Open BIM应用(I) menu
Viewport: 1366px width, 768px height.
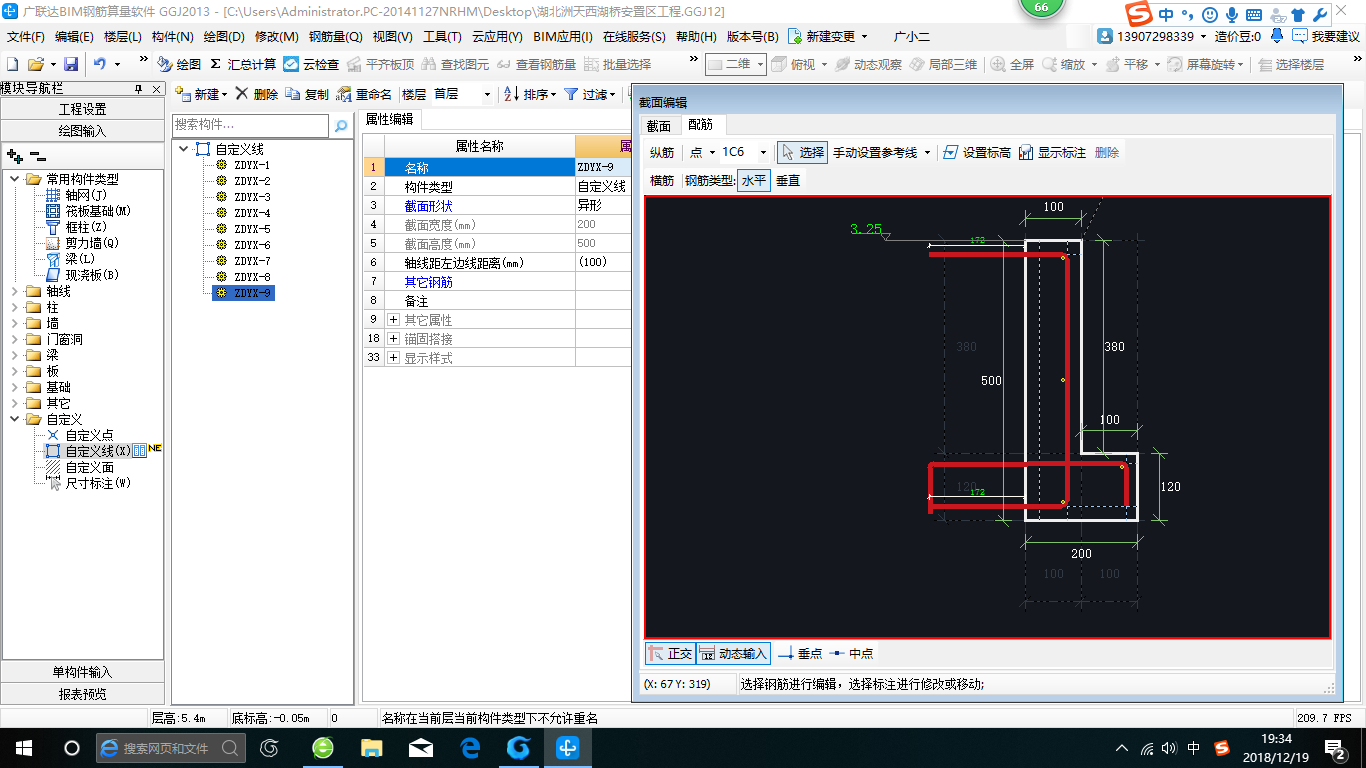[562, 36]
